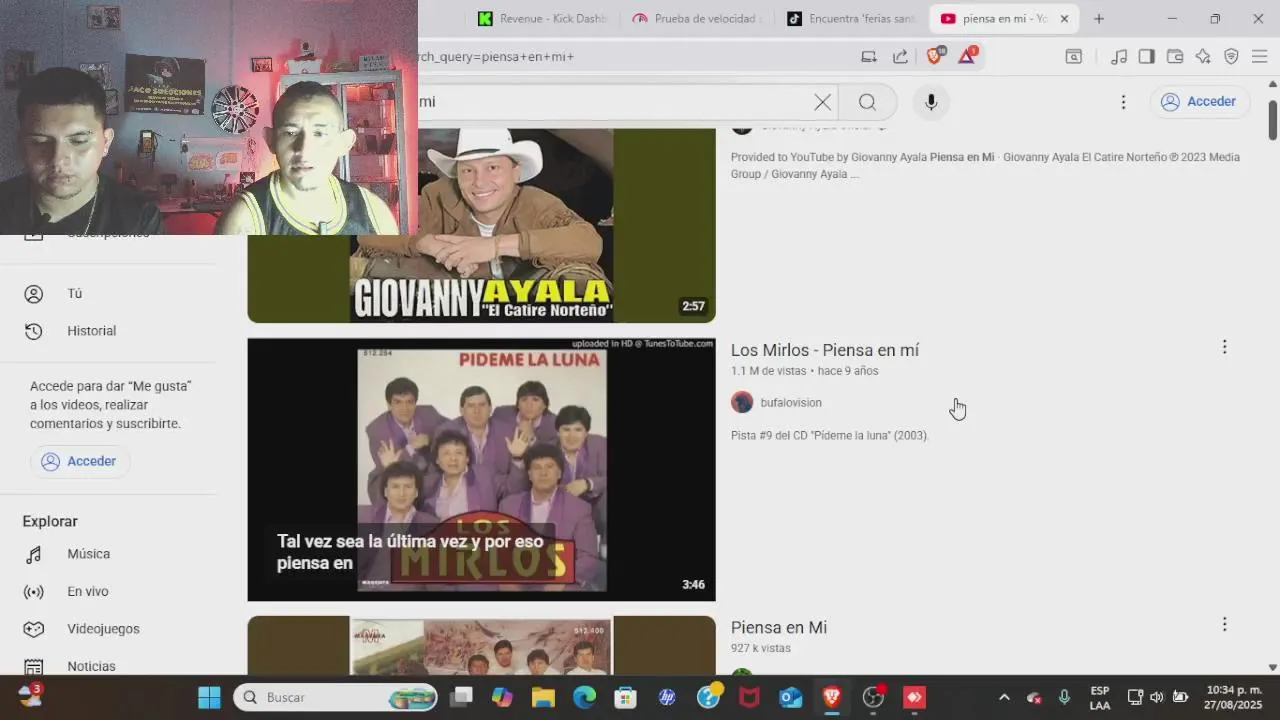Open a new browser tab with plus

click(x=1099, y=19)
